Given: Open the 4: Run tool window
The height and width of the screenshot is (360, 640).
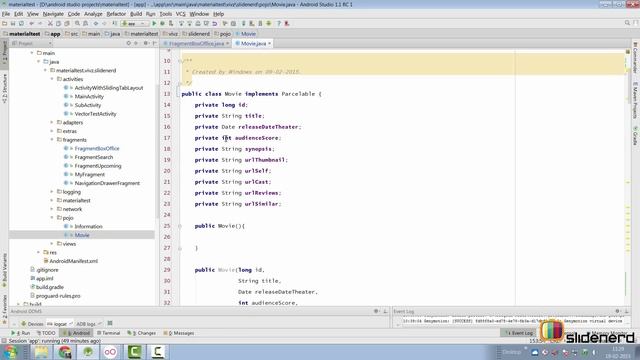Looking at the screenshot, I should (x=20, y=333).
